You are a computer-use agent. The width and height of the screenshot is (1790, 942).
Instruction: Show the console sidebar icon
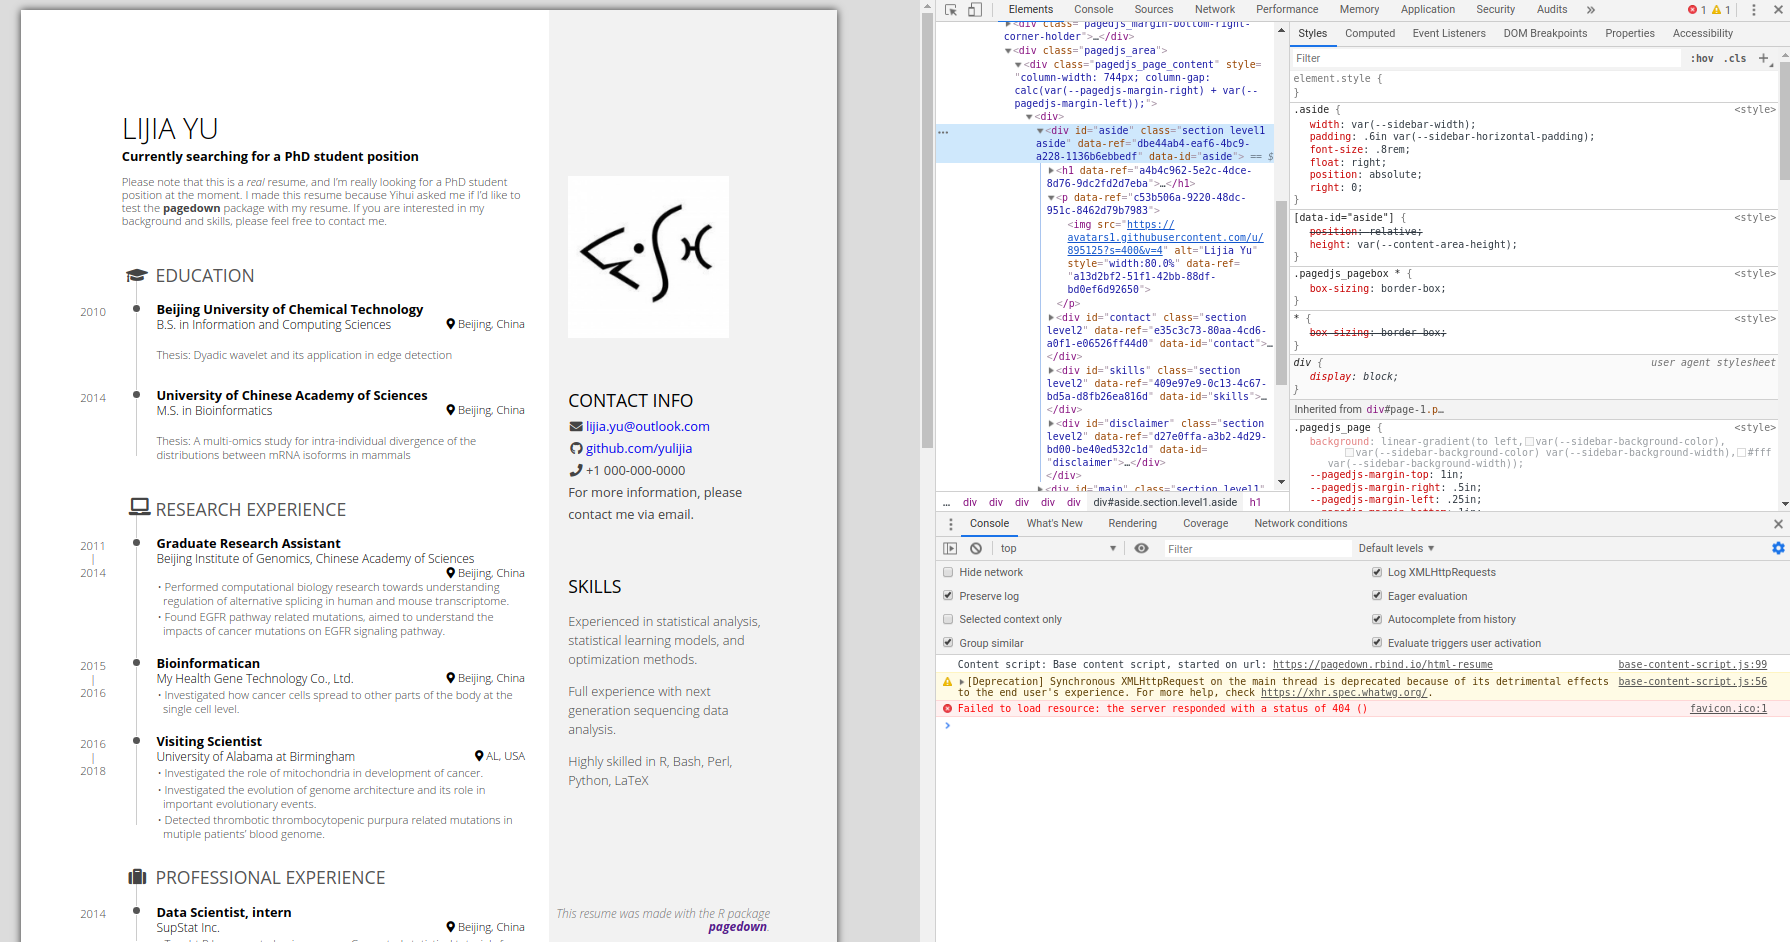pos(950,549)
